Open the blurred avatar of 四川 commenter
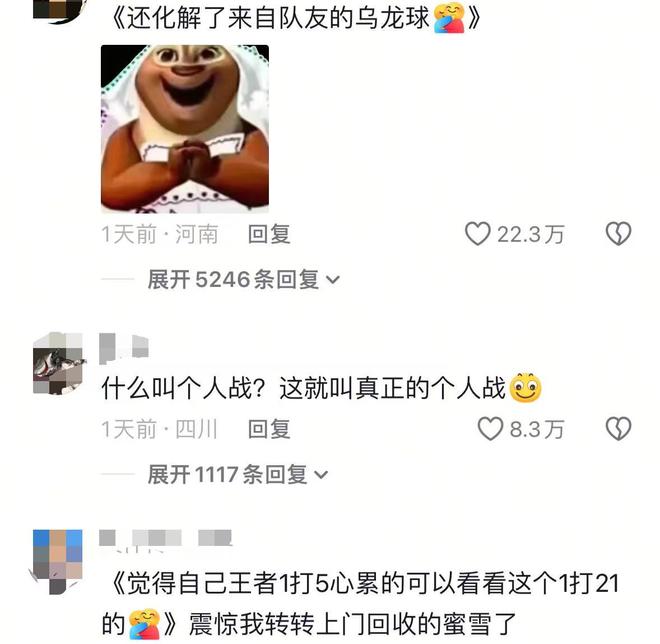 [x=59, y=363]
